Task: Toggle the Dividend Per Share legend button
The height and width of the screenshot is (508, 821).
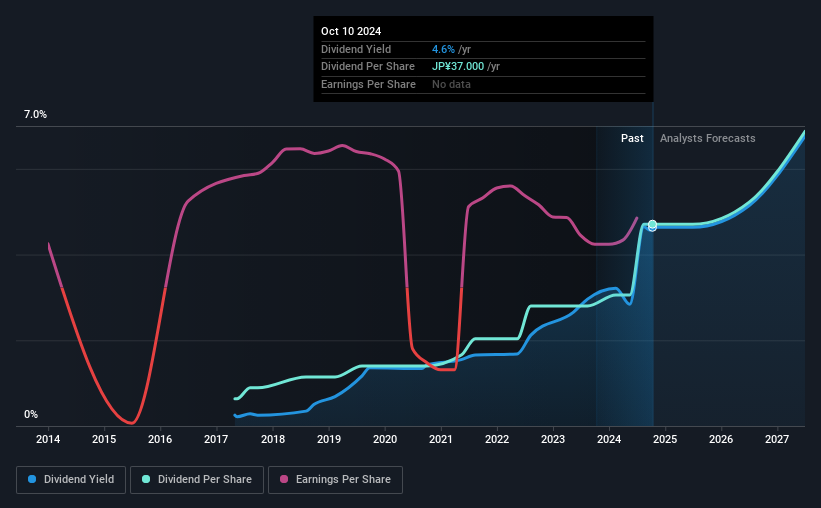Action: point(197,480)
